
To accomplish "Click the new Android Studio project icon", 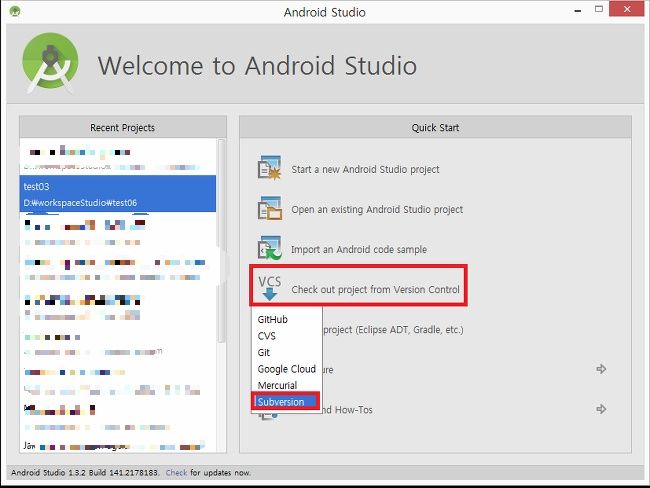I will [x=269, y=168].
